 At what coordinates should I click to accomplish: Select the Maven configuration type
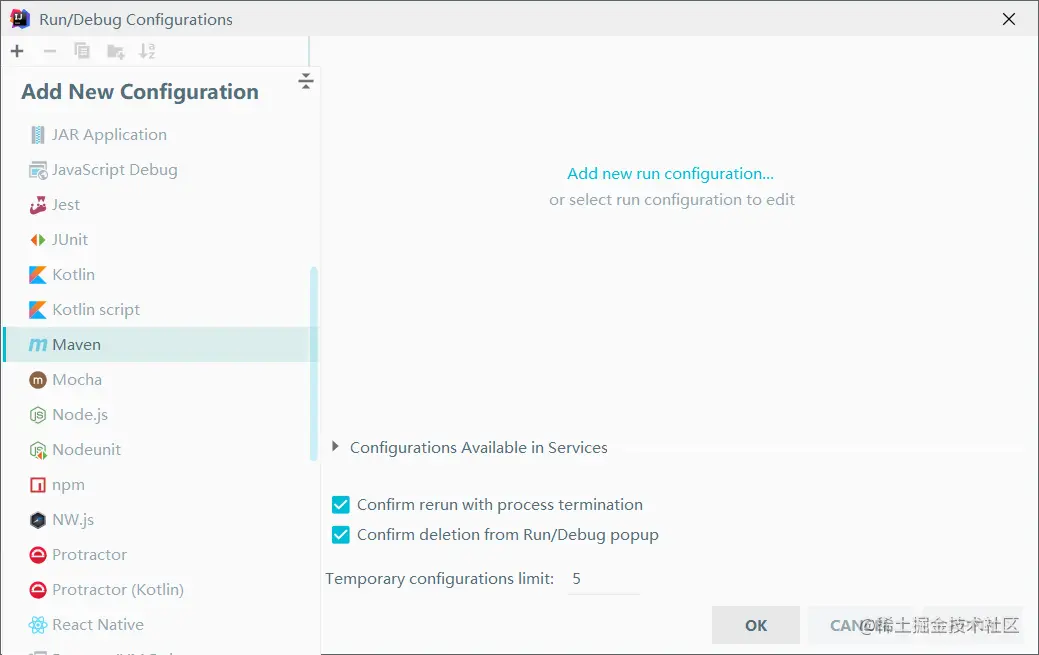160,345
